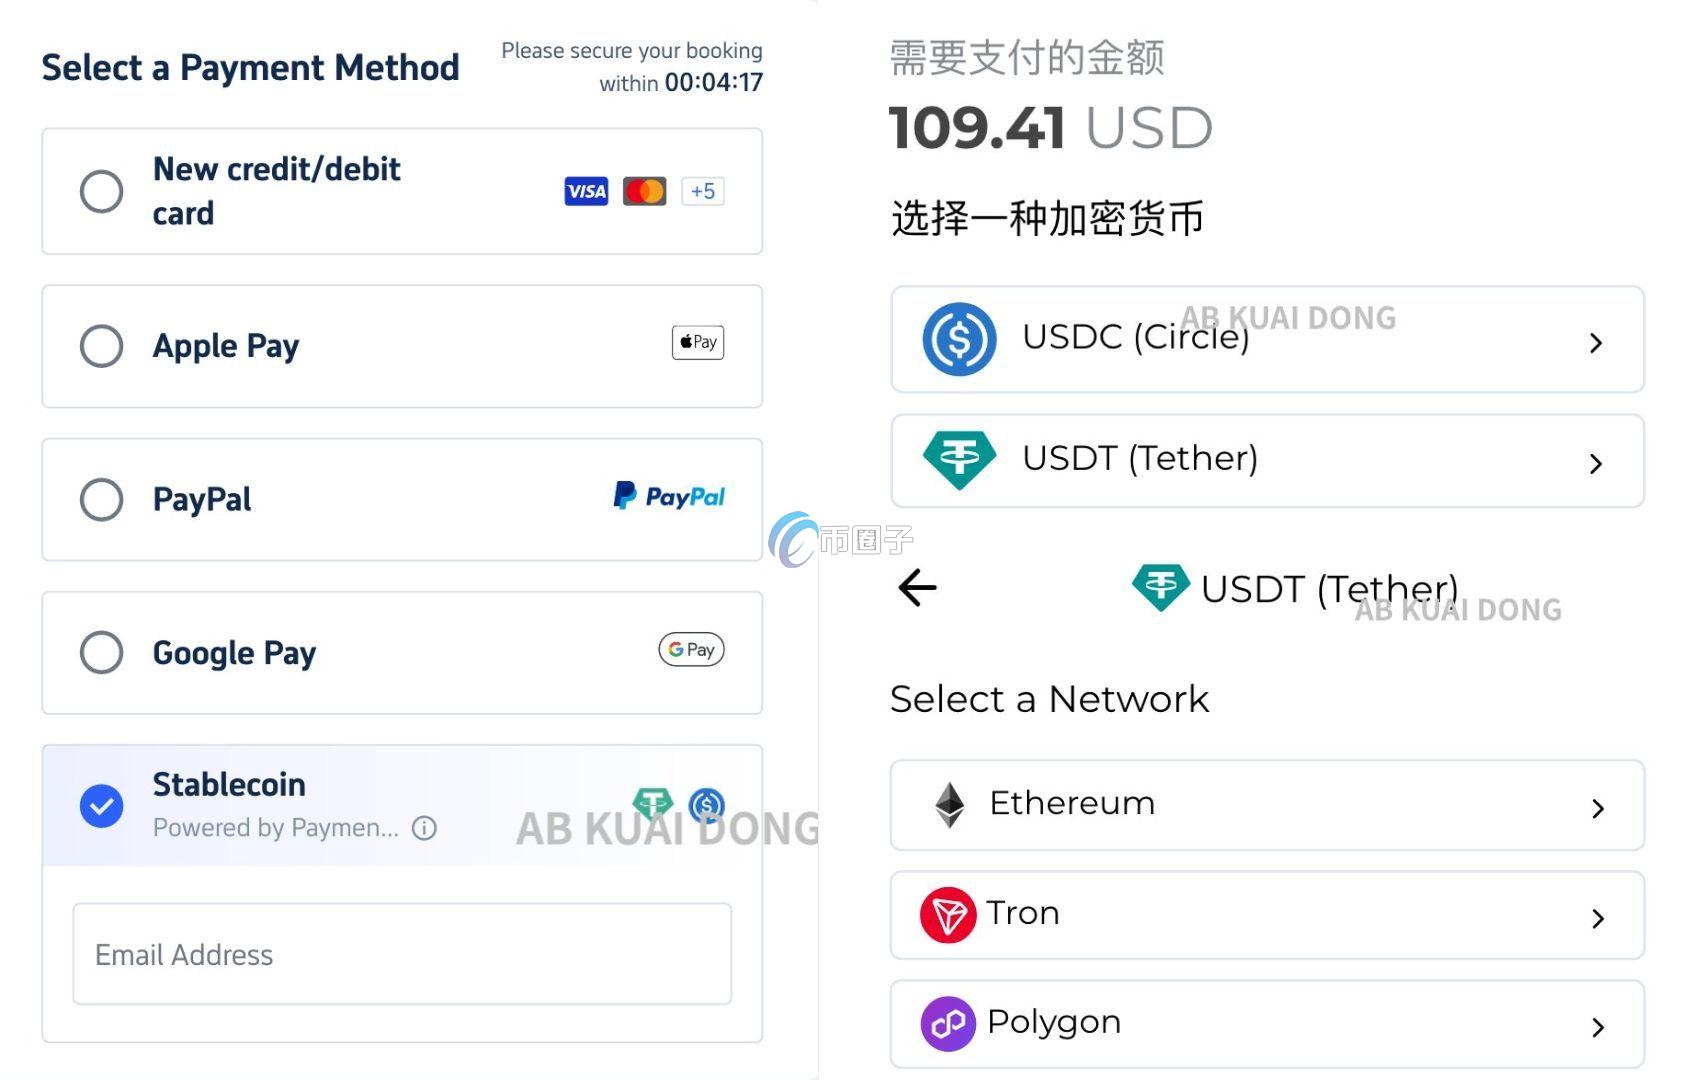Select the PayPal radio button
Image resolution: width=1686 pixels, height=1080 pixels.
102,499
